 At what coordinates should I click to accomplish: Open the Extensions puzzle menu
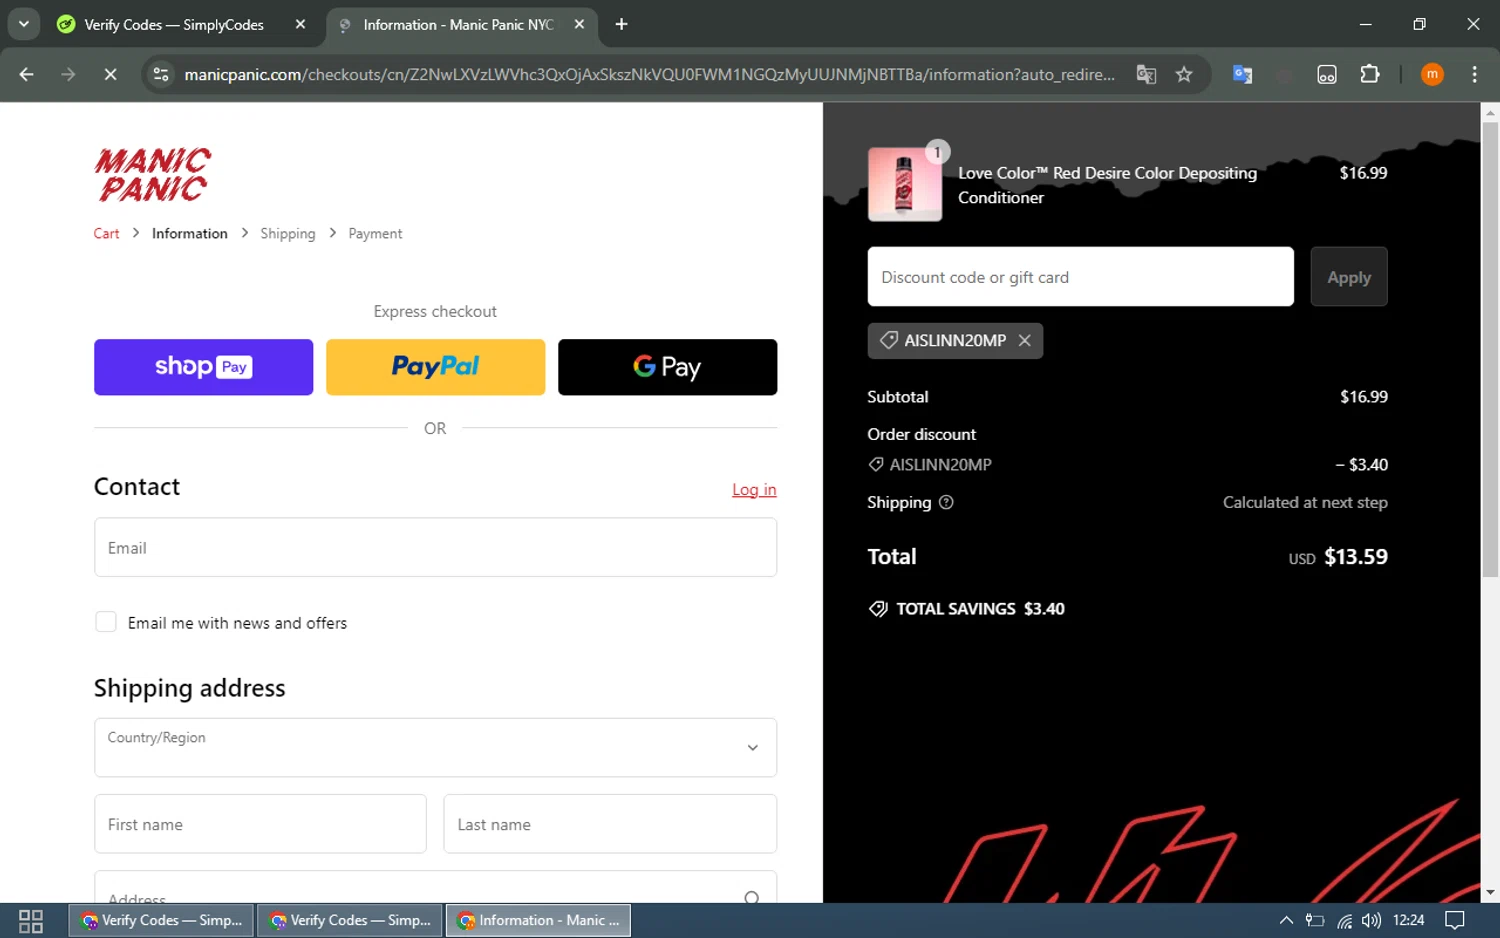[1370, 74]
